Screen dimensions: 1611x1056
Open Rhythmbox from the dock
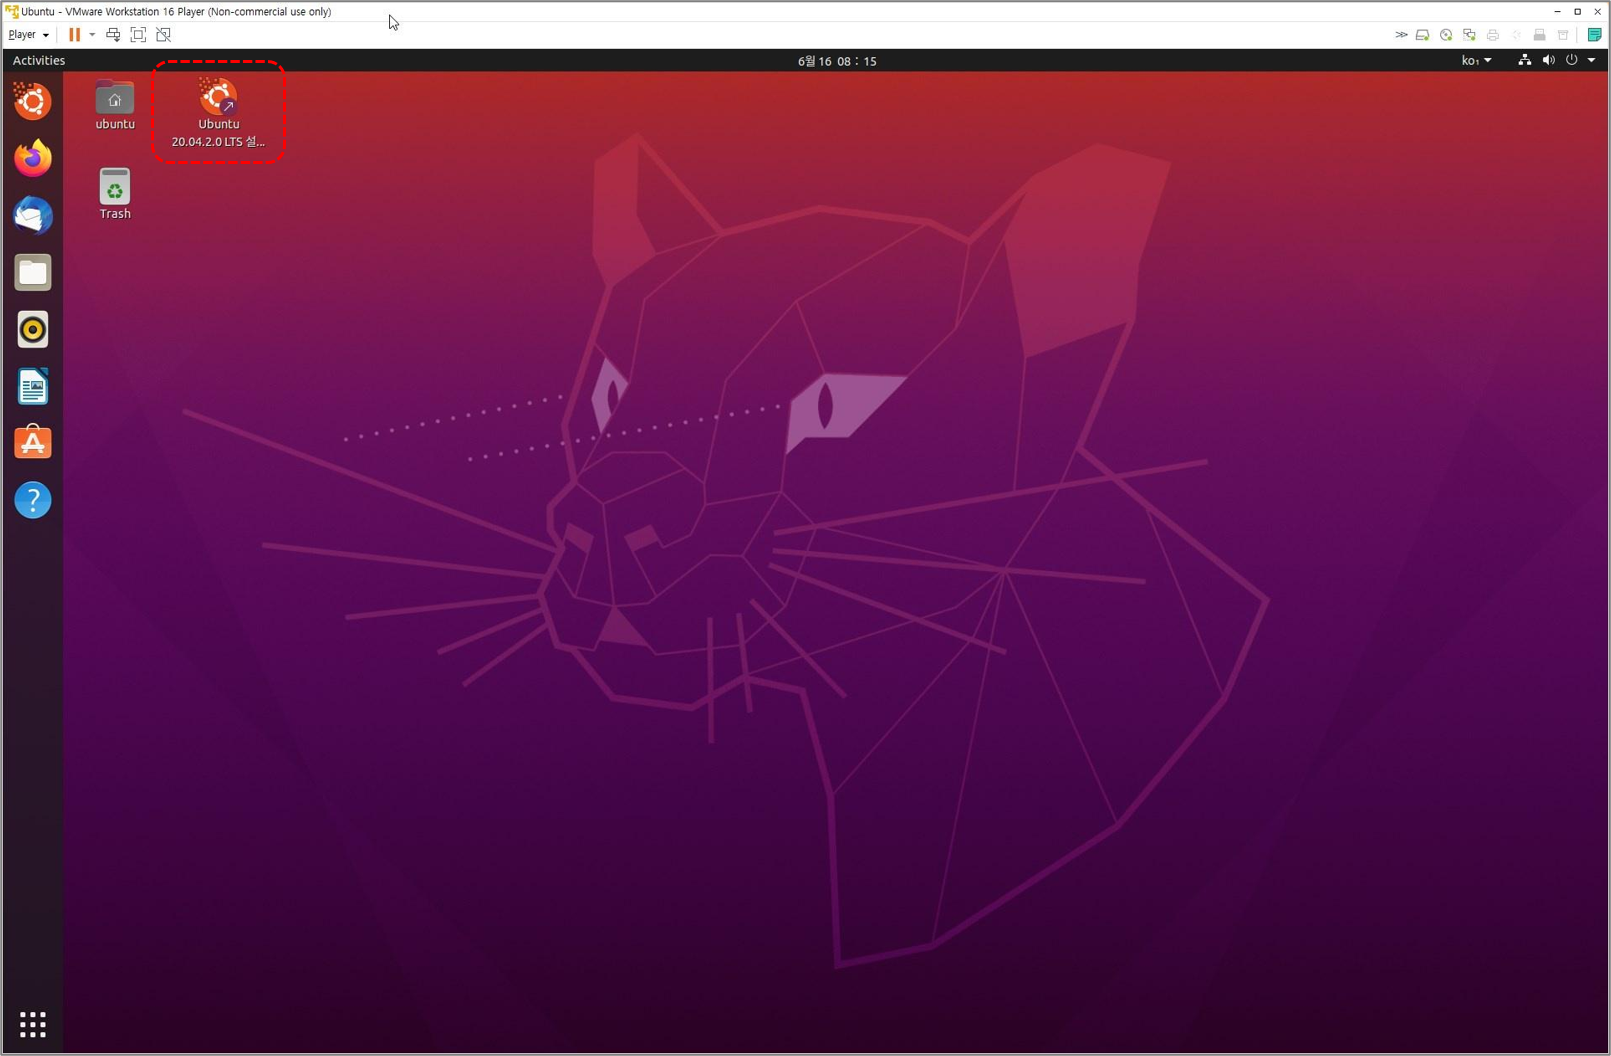coord(33,329)
